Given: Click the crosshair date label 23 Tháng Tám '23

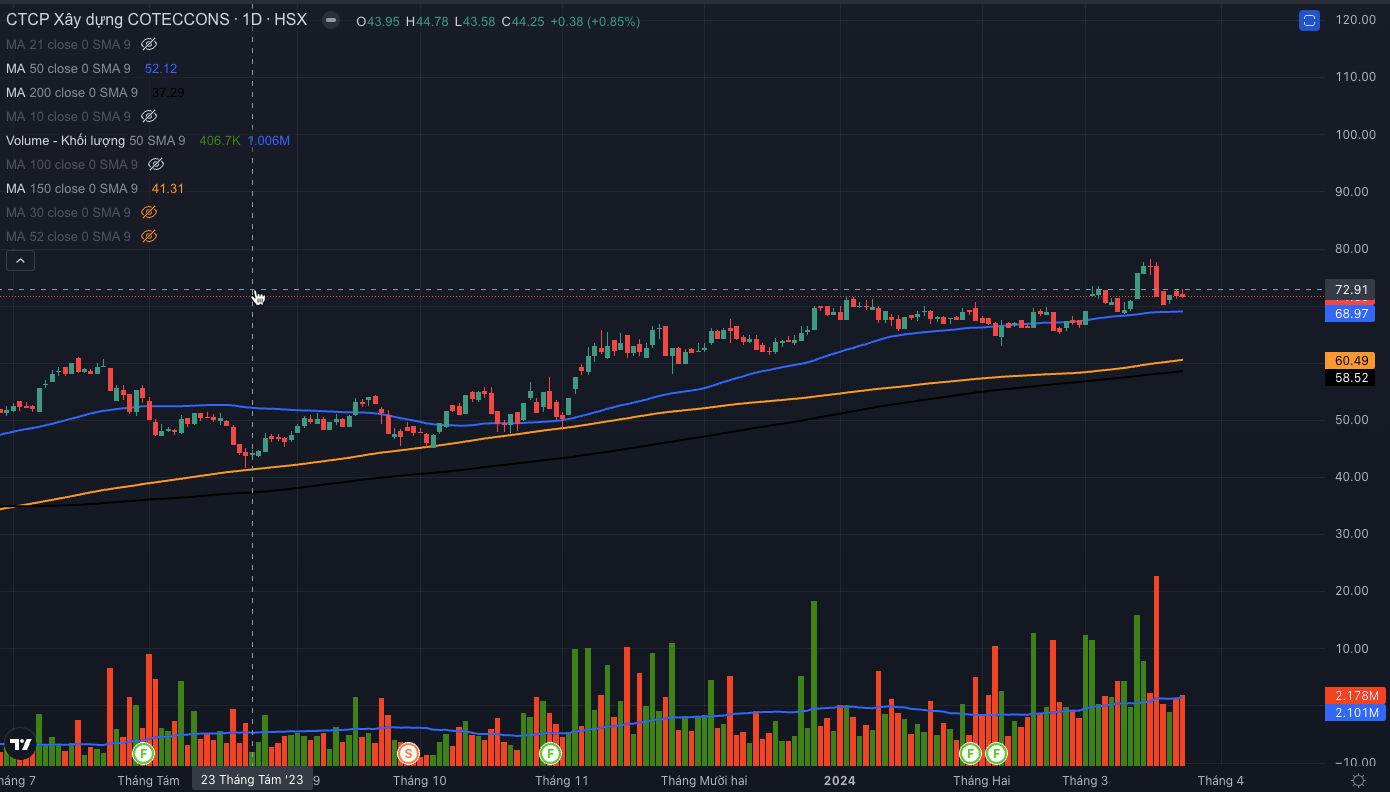Looking at the screenshot, I should 252,780.
